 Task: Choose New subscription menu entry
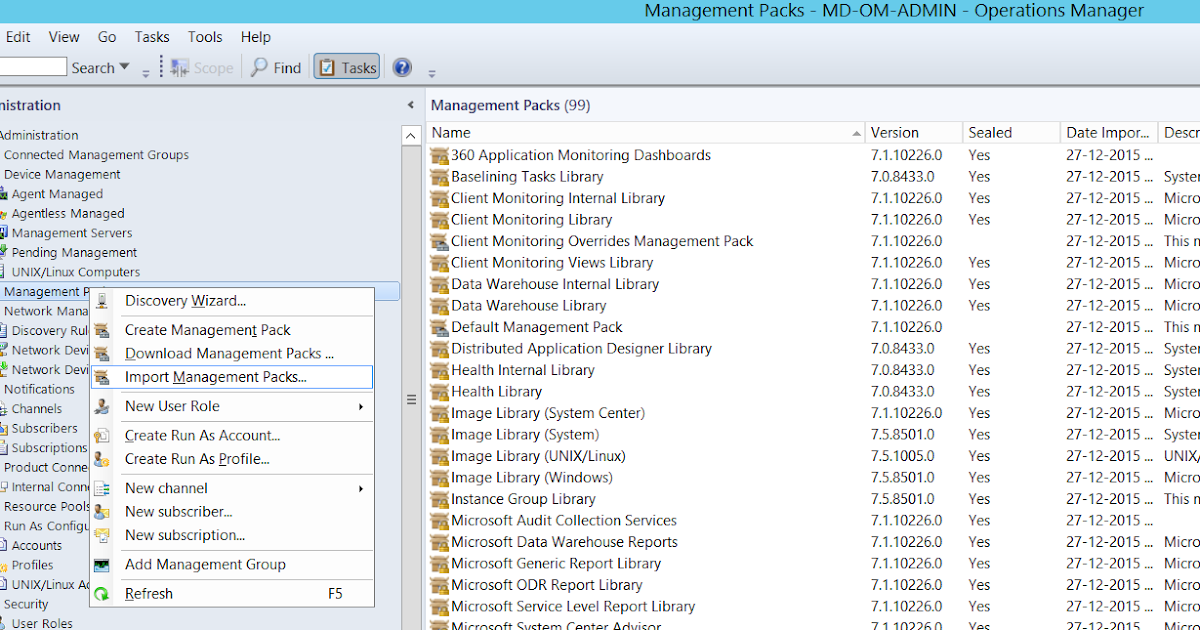click(232, 535)
